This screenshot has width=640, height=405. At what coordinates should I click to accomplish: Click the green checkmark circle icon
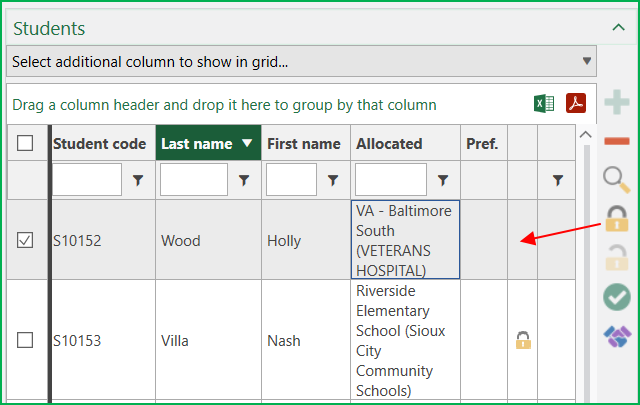coord(617,297)
